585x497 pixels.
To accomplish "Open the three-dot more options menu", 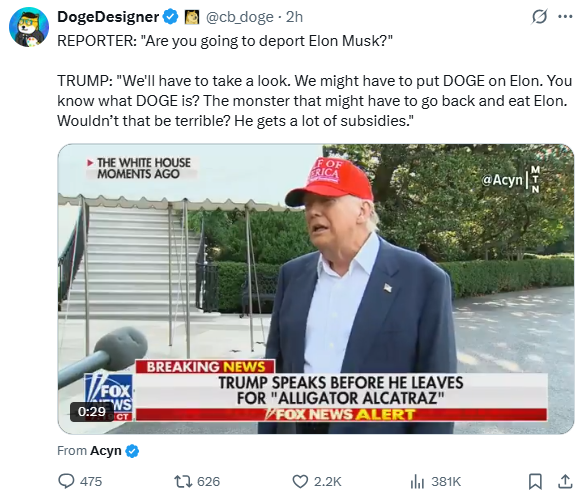I will 565,17.
